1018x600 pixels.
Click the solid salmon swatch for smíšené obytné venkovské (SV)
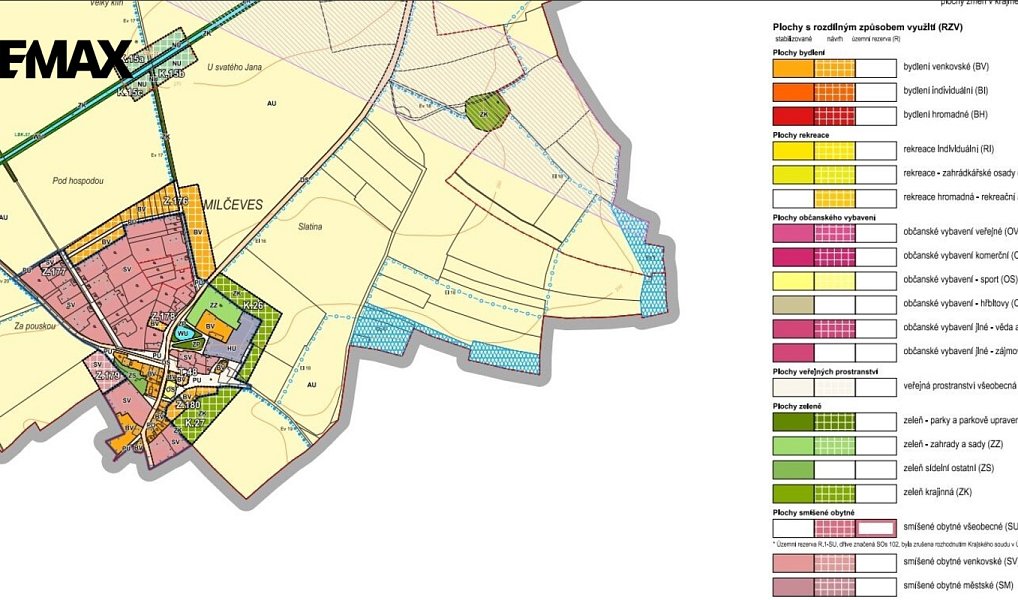pos(793,563)
